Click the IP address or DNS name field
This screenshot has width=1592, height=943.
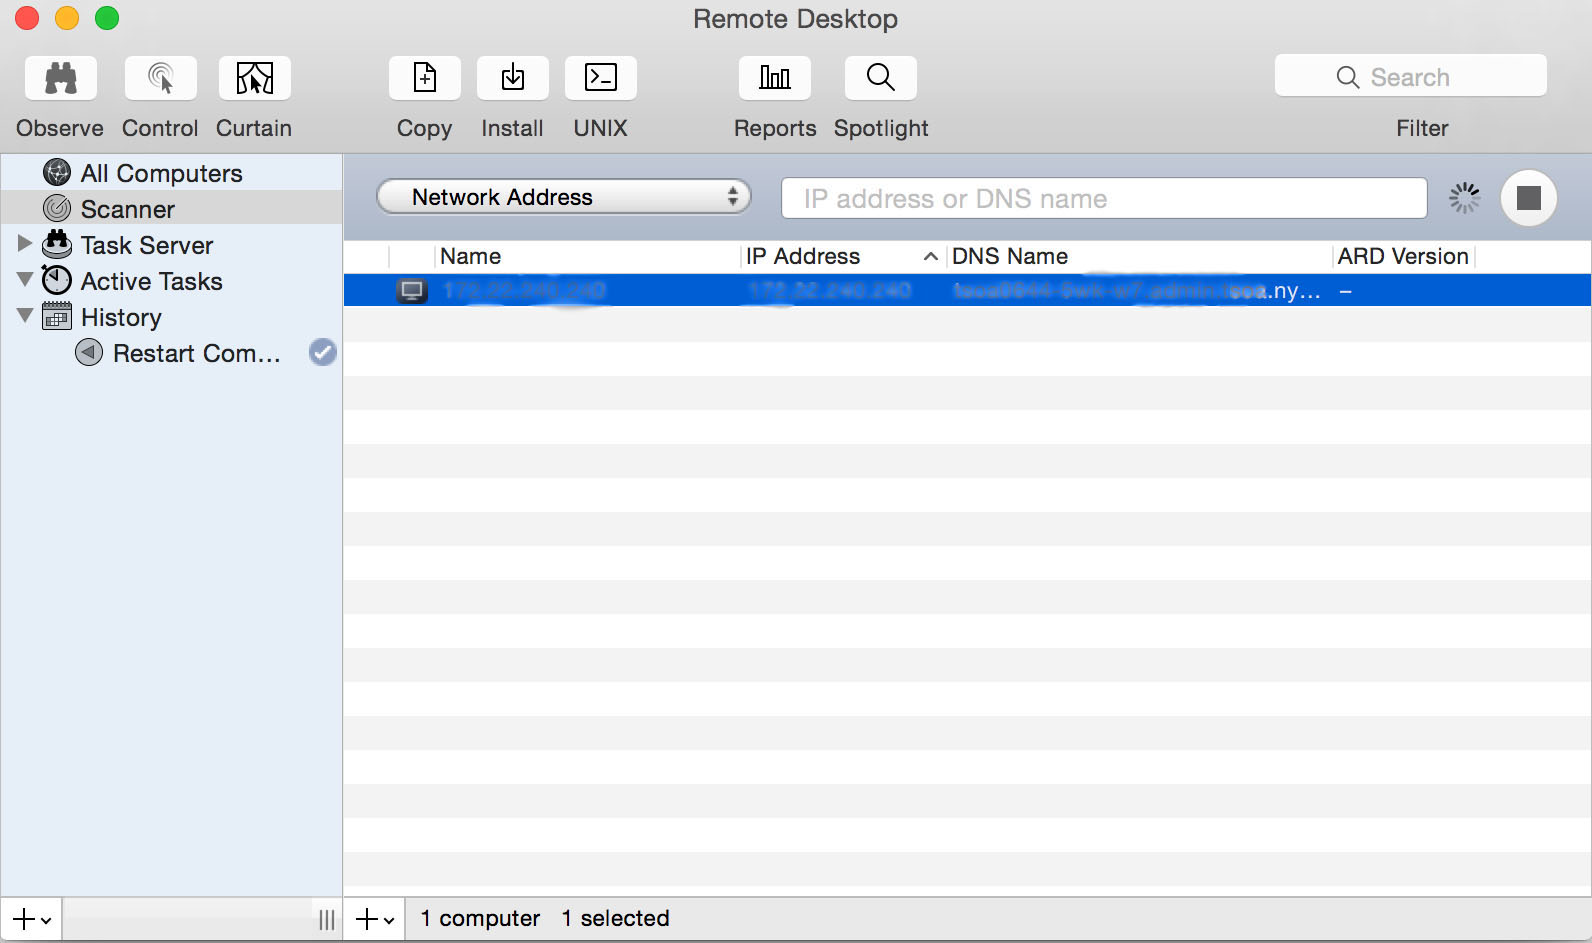1103,198
